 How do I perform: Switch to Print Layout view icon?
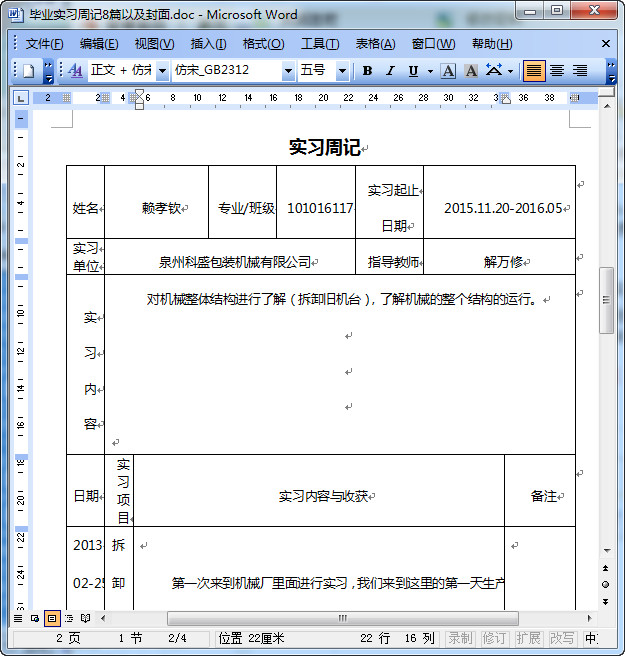pyautogui.click(x=52, y=618)
